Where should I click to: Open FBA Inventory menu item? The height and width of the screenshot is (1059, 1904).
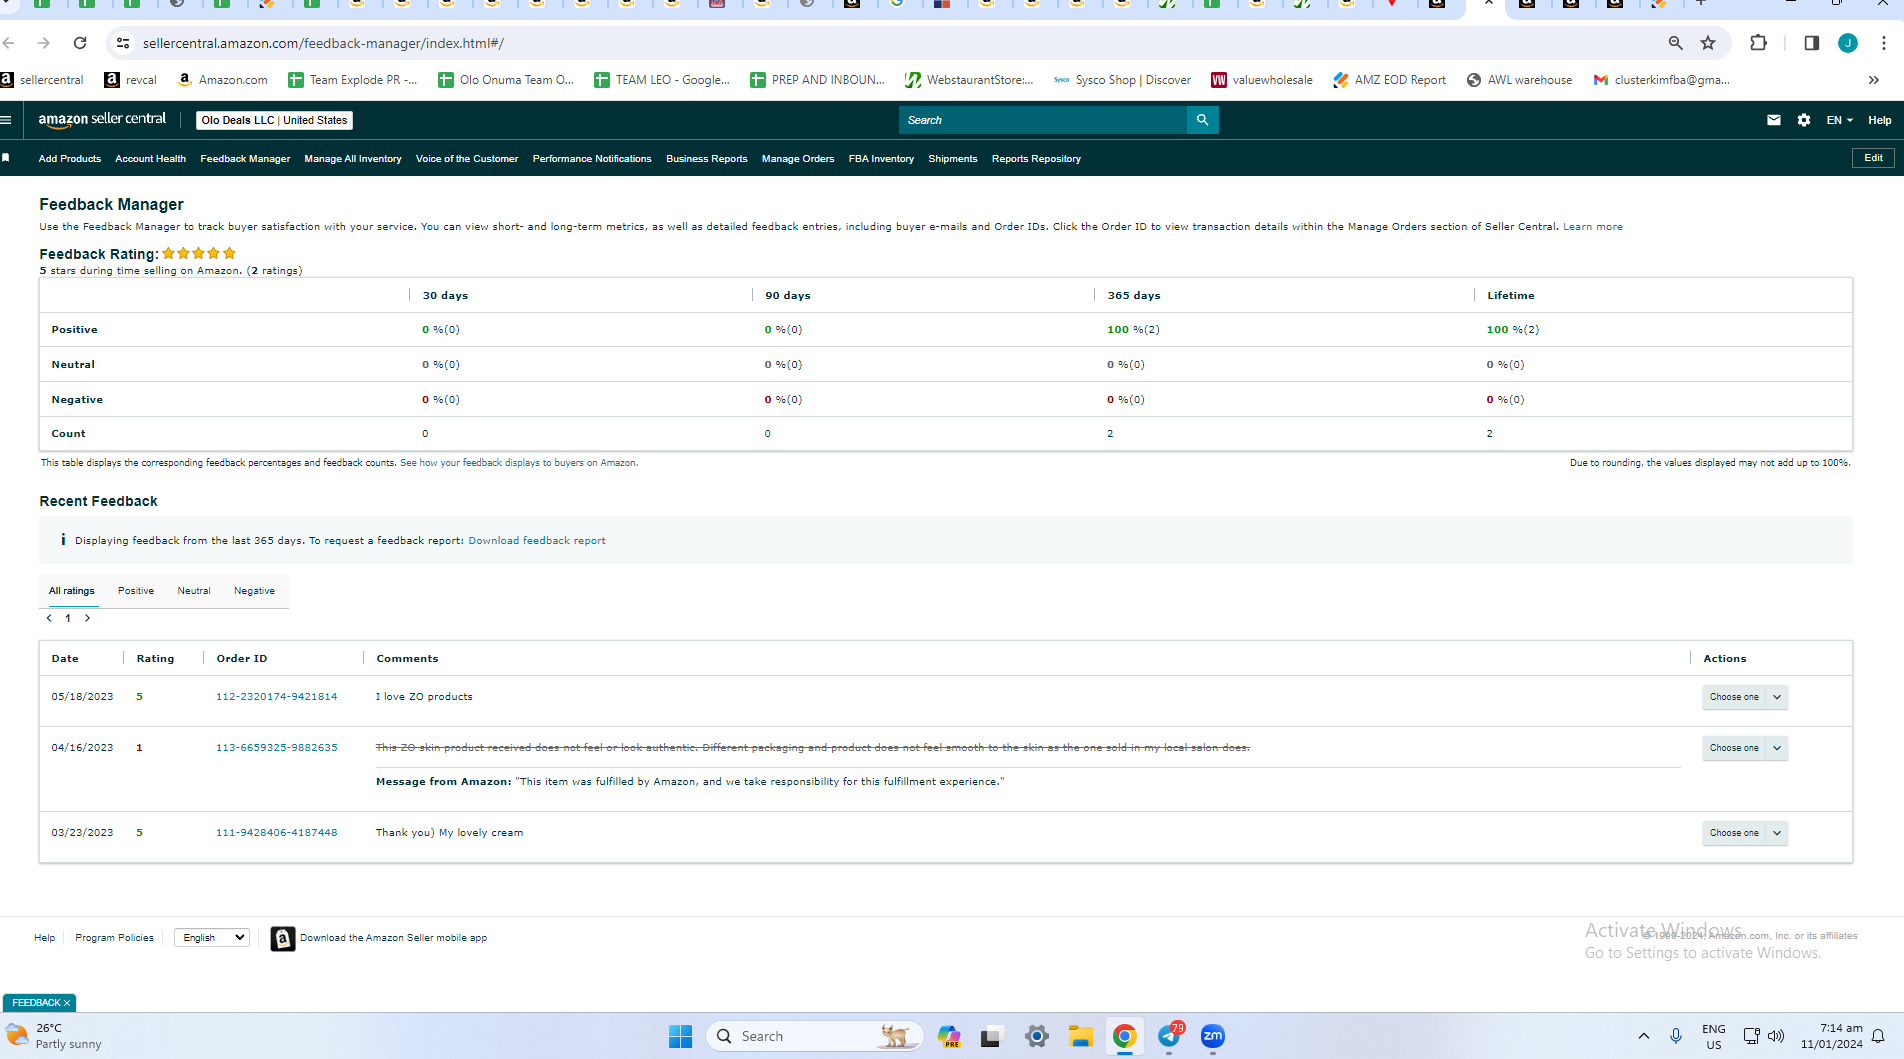881,159
